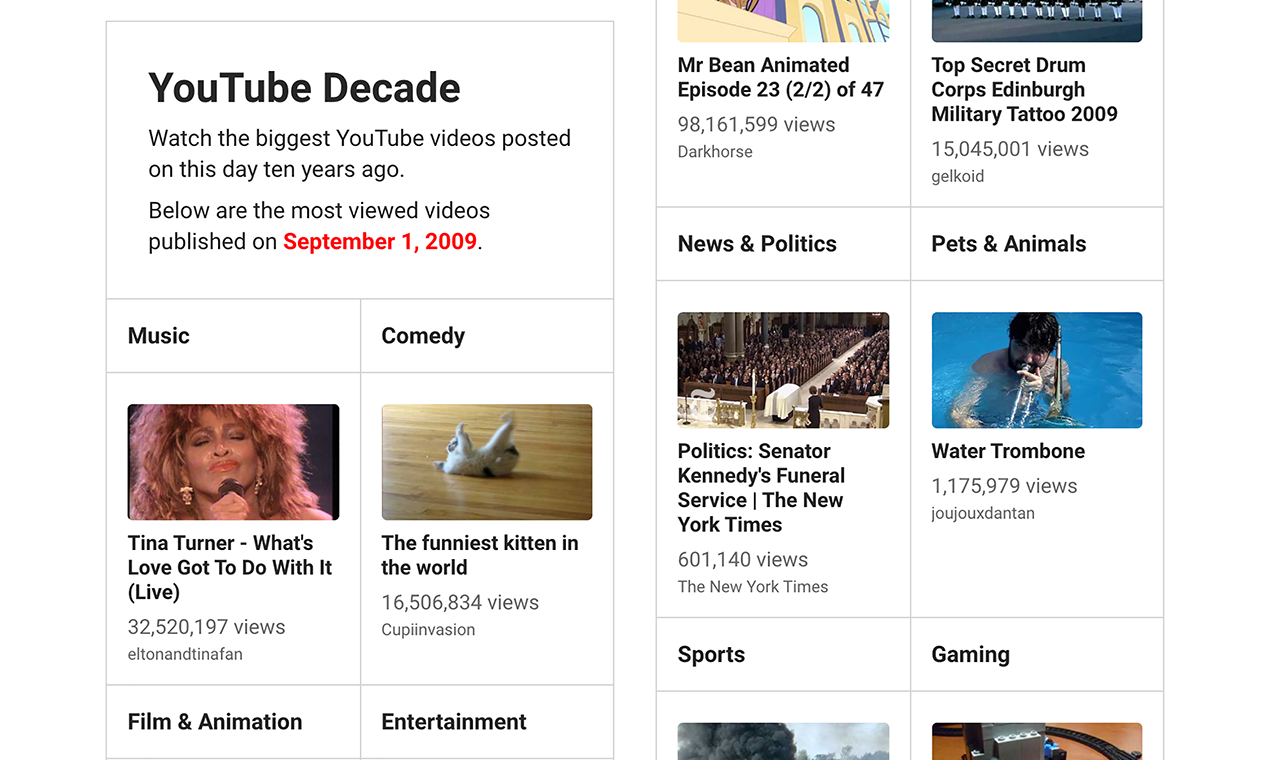
Task: Open the joujouxdantan channel
Action: coord(983,513)
